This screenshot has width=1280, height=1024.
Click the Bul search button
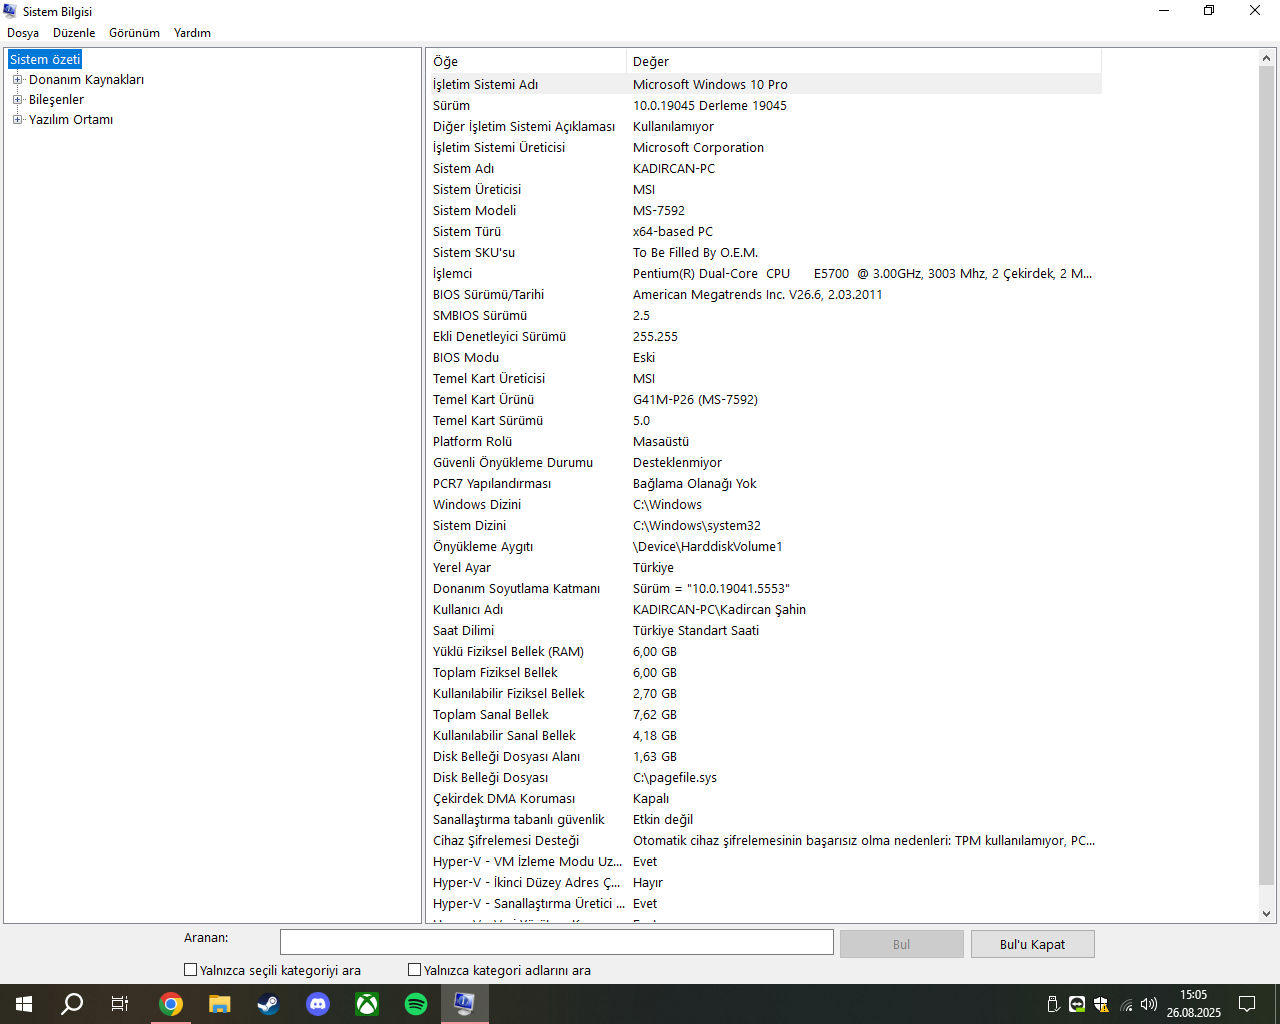(x=901, y=944)
